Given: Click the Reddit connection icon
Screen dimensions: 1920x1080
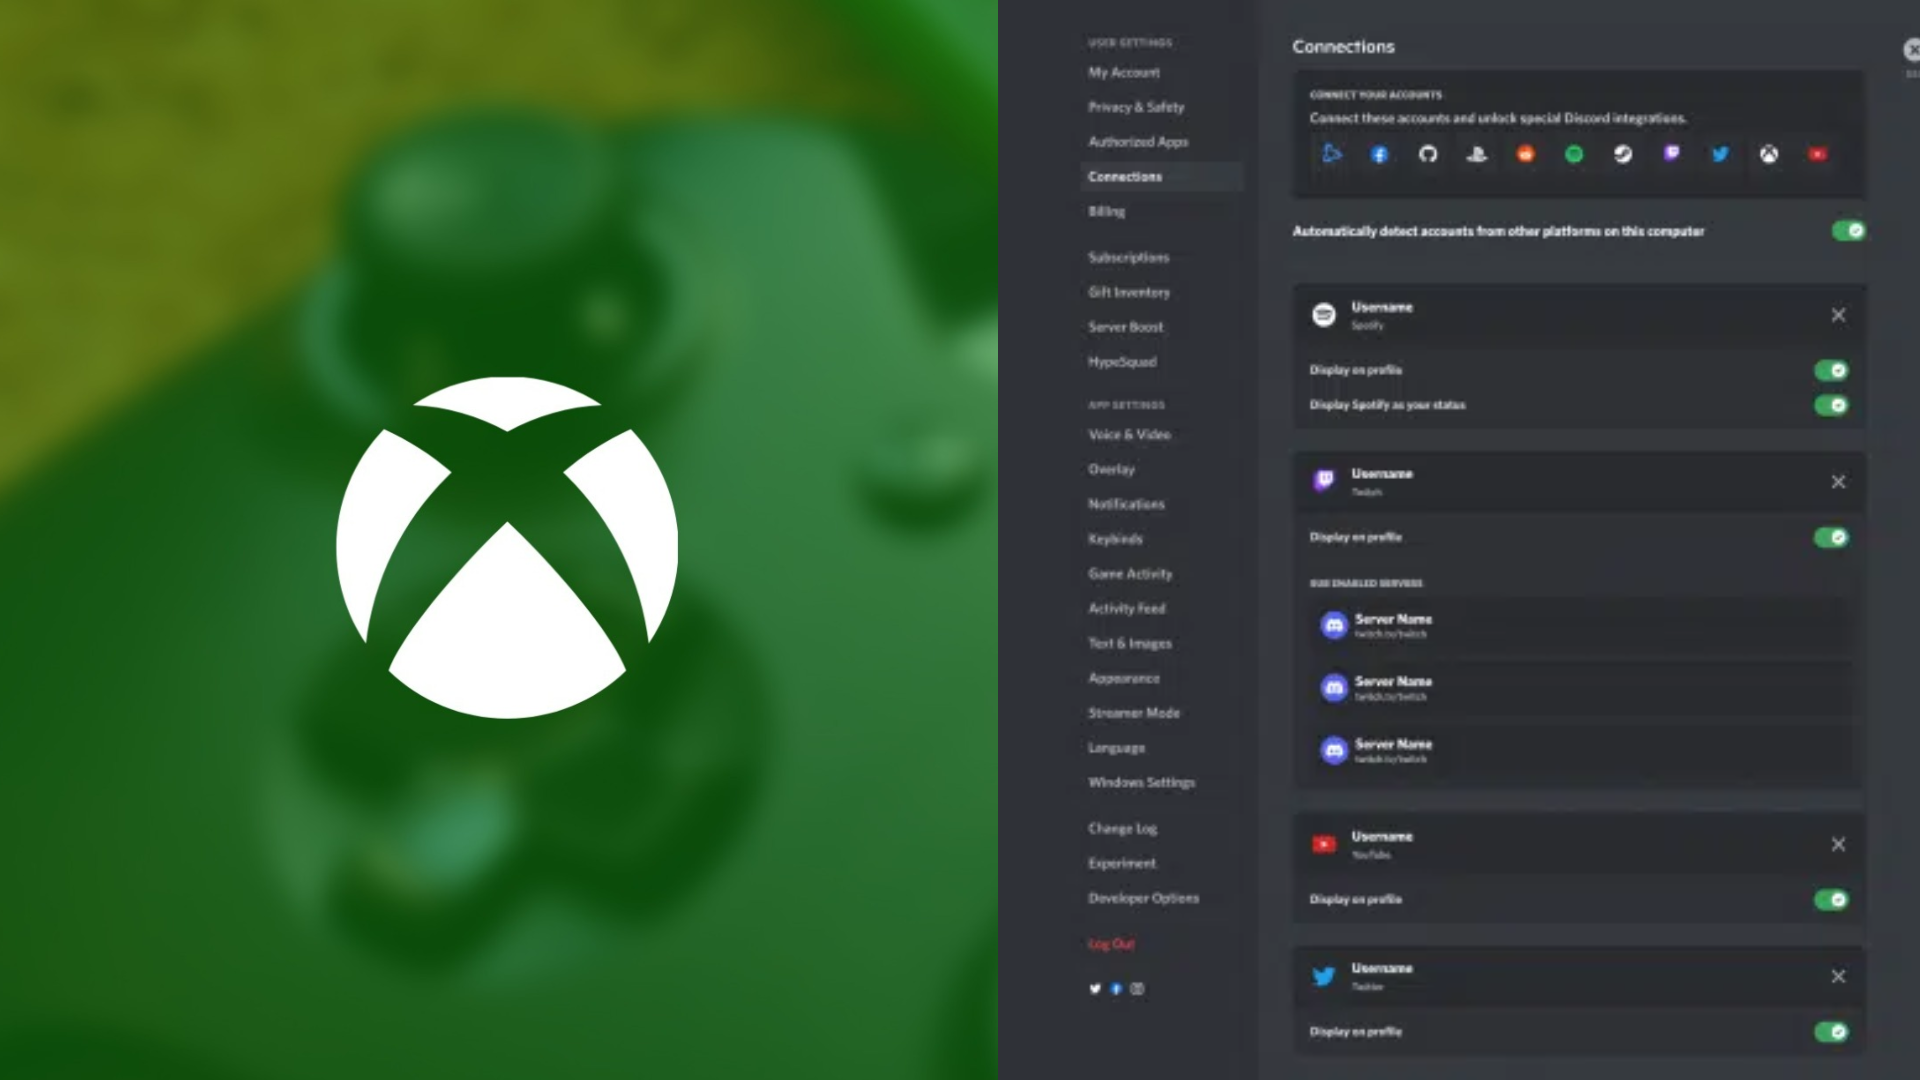Looking at the screenshot, I should pyautogui.click(x=1525, y=154).
